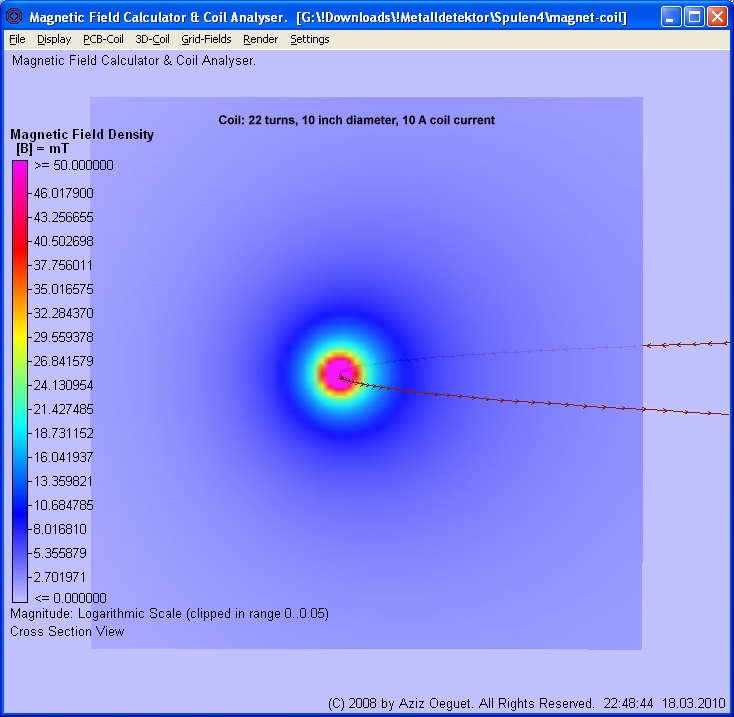Click the '16.041937' legend value

64,457
